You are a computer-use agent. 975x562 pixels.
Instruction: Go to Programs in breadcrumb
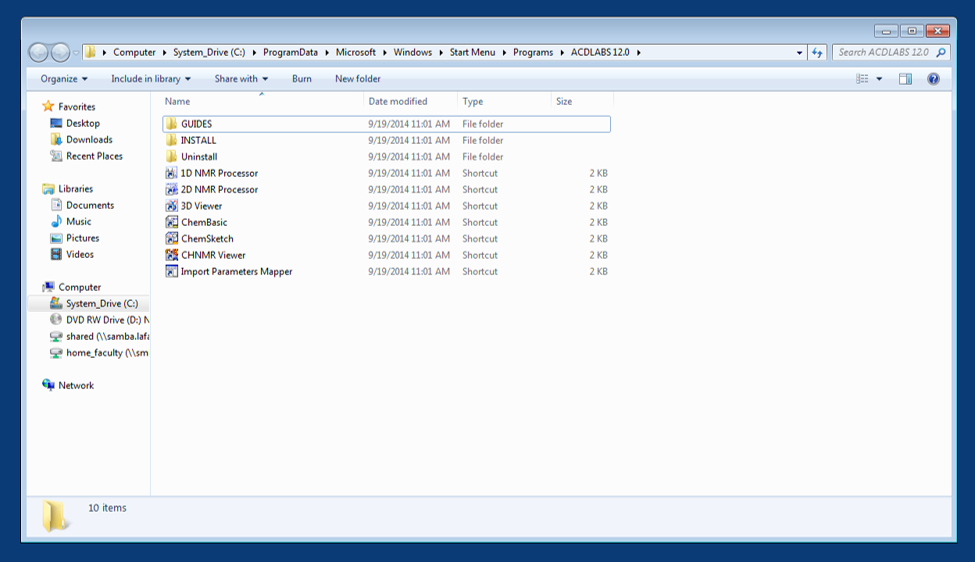click(533, 52)
